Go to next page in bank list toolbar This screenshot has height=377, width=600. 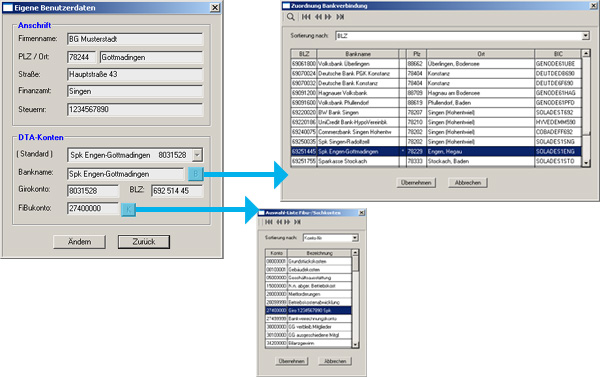pos(328,17)
